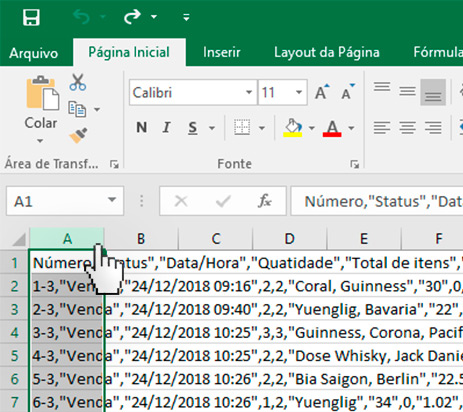
Task: Click the Align Right icon
Action: (433, 128)
